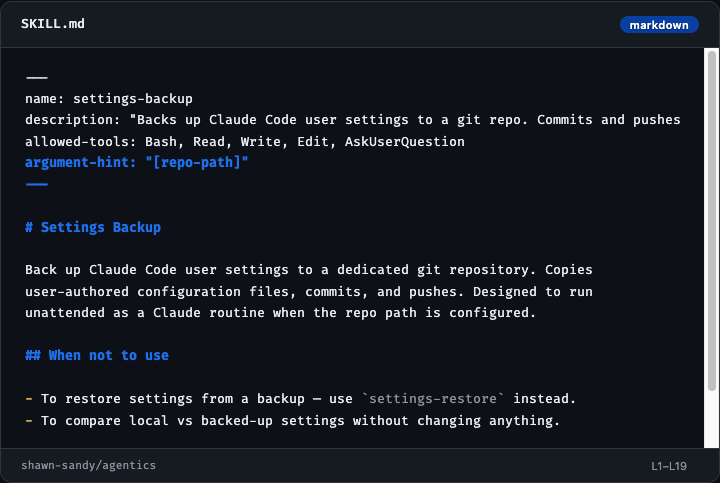Click the allowed-tools line

pos(245,141)
